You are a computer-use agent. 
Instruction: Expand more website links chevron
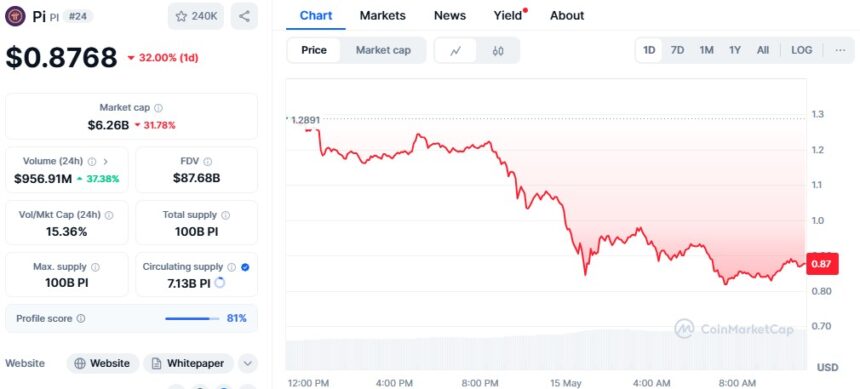tap(247, 363)
